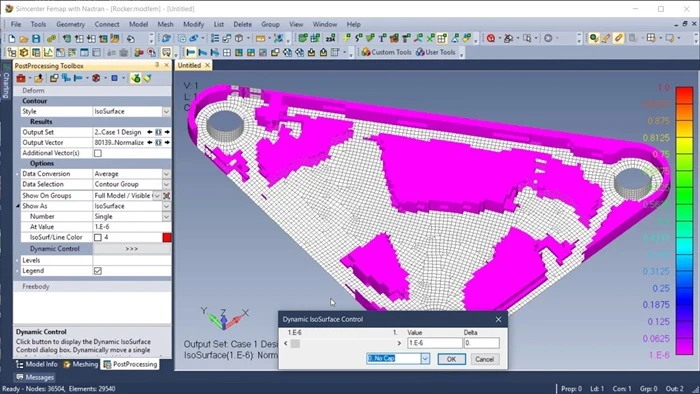Click the red toolbox icon in PostProcessing Toolbox

pos(21,79)
